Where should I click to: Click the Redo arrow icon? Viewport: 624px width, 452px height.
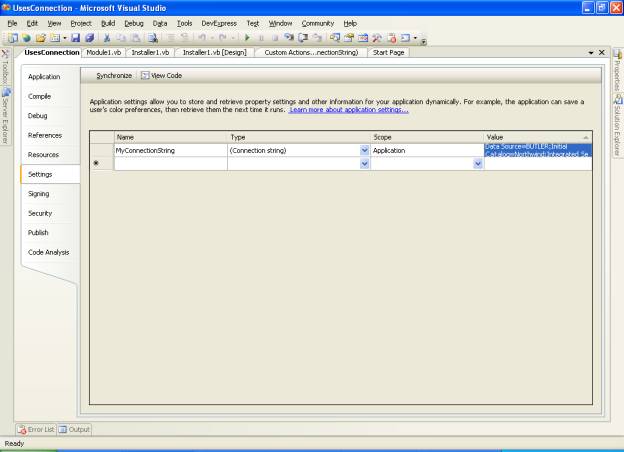222,38
